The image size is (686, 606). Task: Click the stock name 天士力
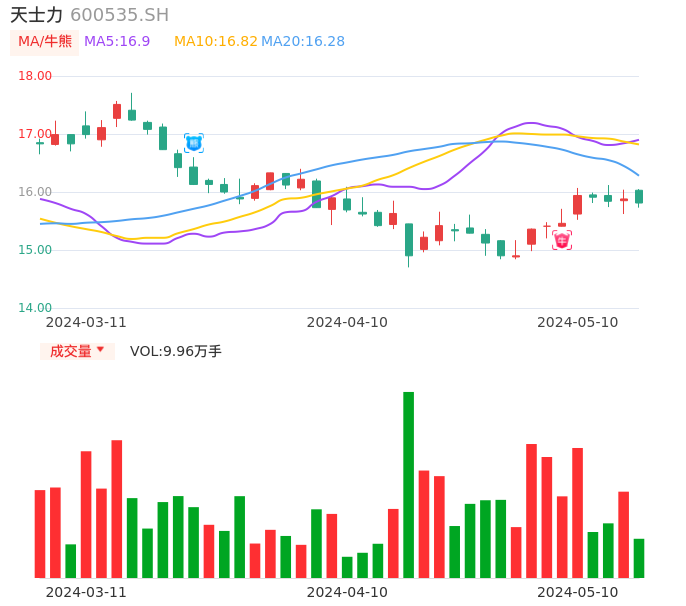(x=37, y=15)
